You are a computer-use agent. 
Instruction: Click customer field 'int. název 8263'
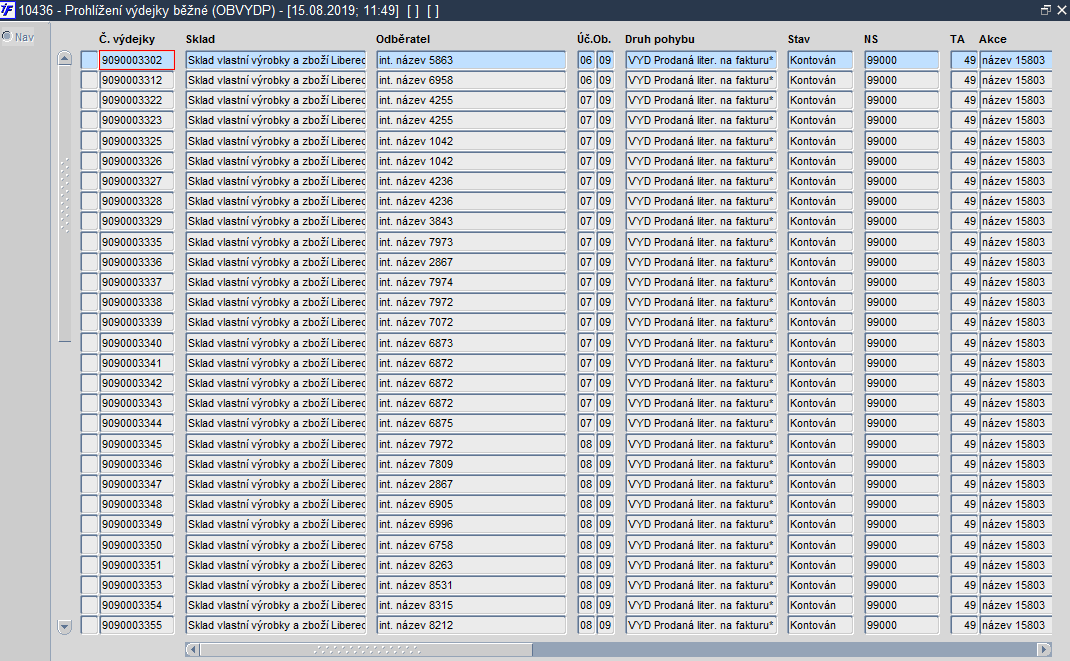[471, 565]
